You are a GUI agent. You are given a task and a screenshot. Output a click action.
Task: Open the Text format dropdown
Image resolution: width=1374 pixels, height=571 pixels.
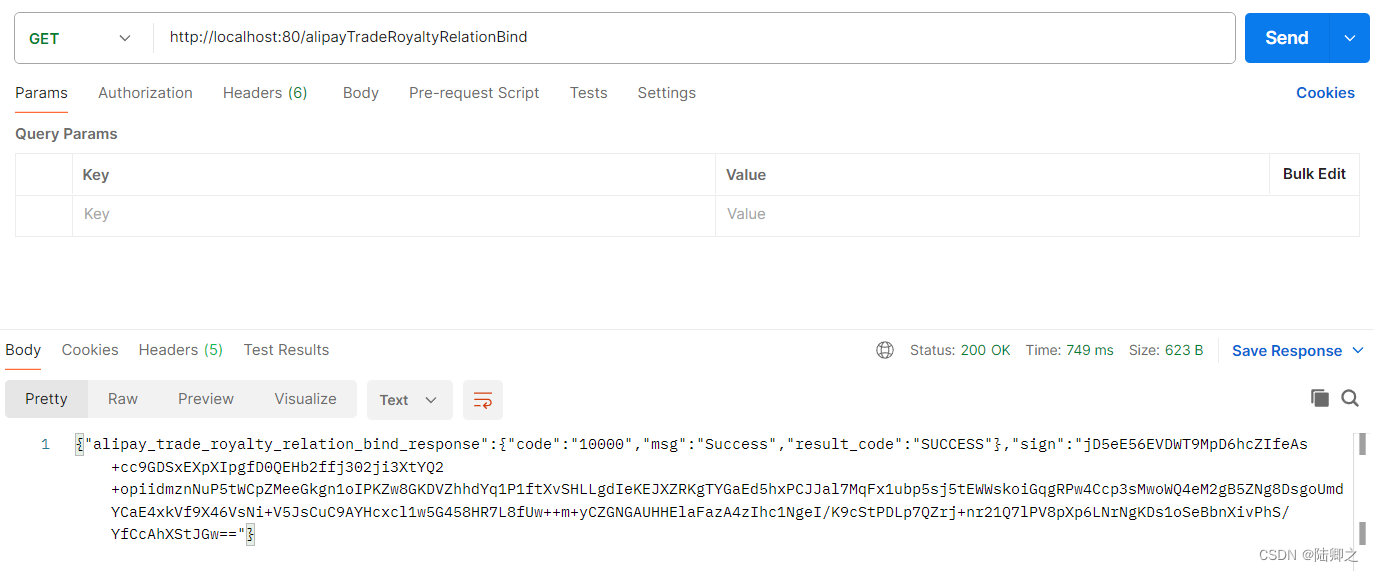pos(409,400)
